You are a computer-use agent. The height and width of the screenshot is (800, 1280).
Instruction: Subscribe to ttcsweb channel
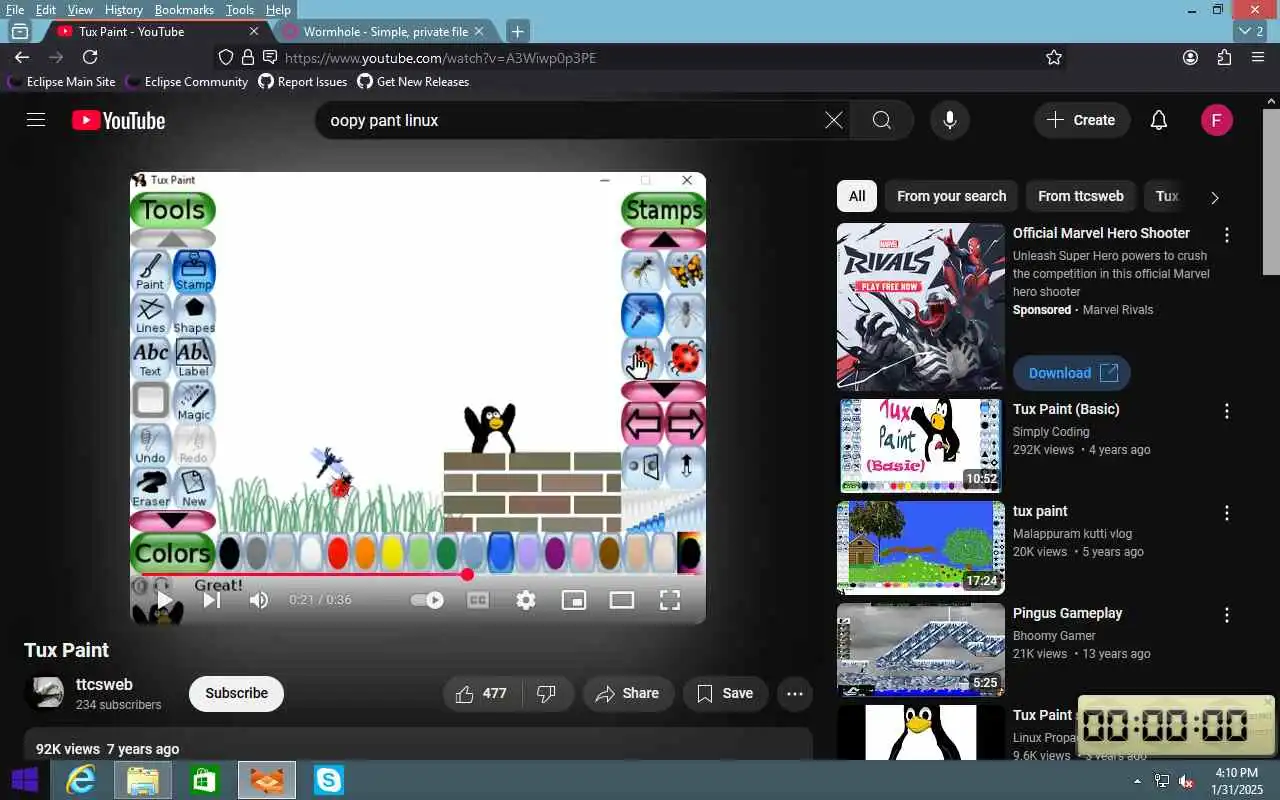(236, 693)
